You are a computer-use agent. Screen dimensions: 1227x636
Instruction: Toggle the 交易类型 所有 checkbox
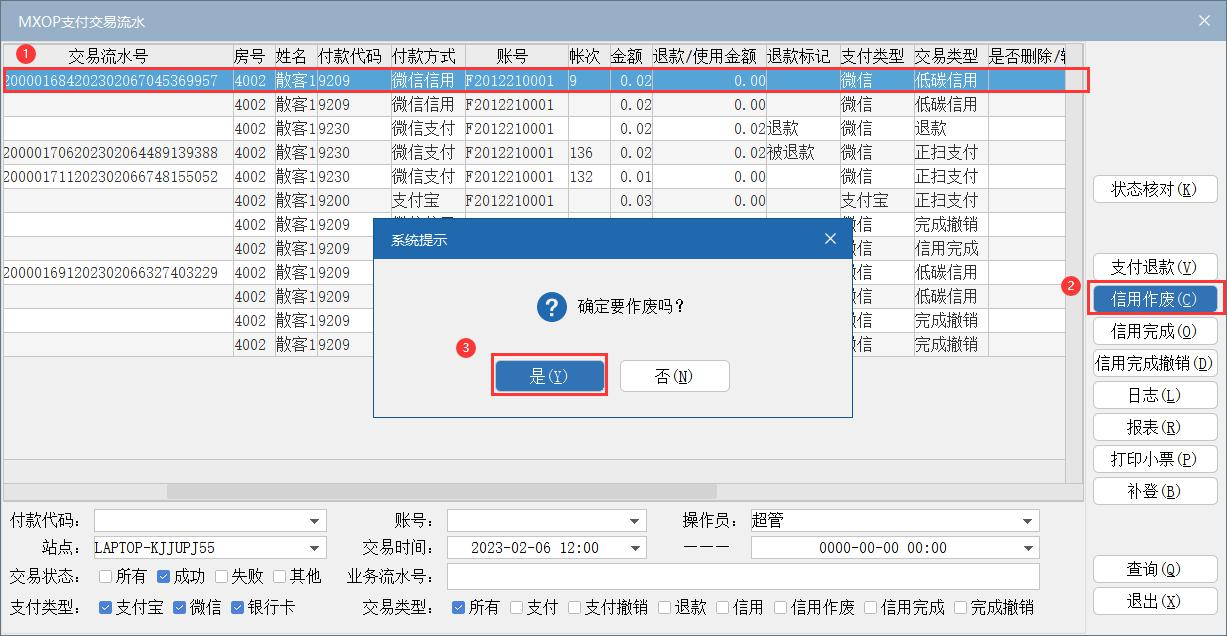[458, 607]
